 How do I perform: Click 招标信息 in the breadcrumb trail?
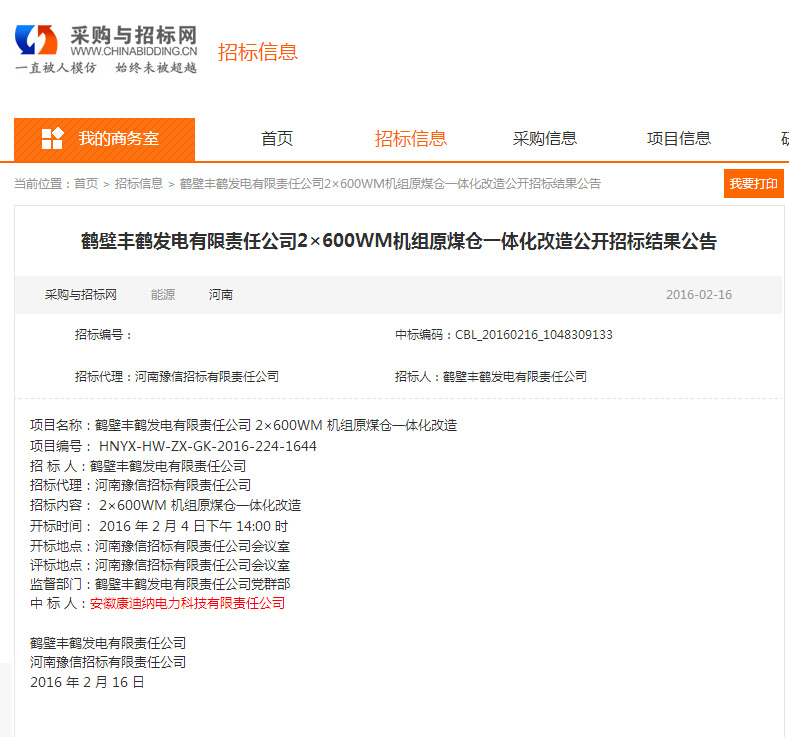(x=139, y=184)
